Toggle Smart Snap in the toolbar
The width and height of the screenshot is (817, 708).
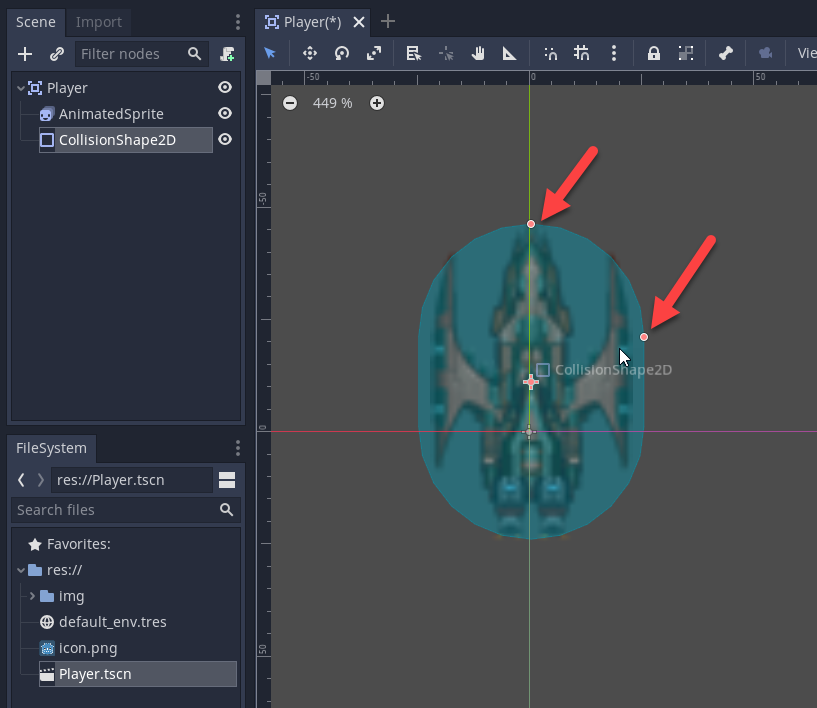pos(550,53)
